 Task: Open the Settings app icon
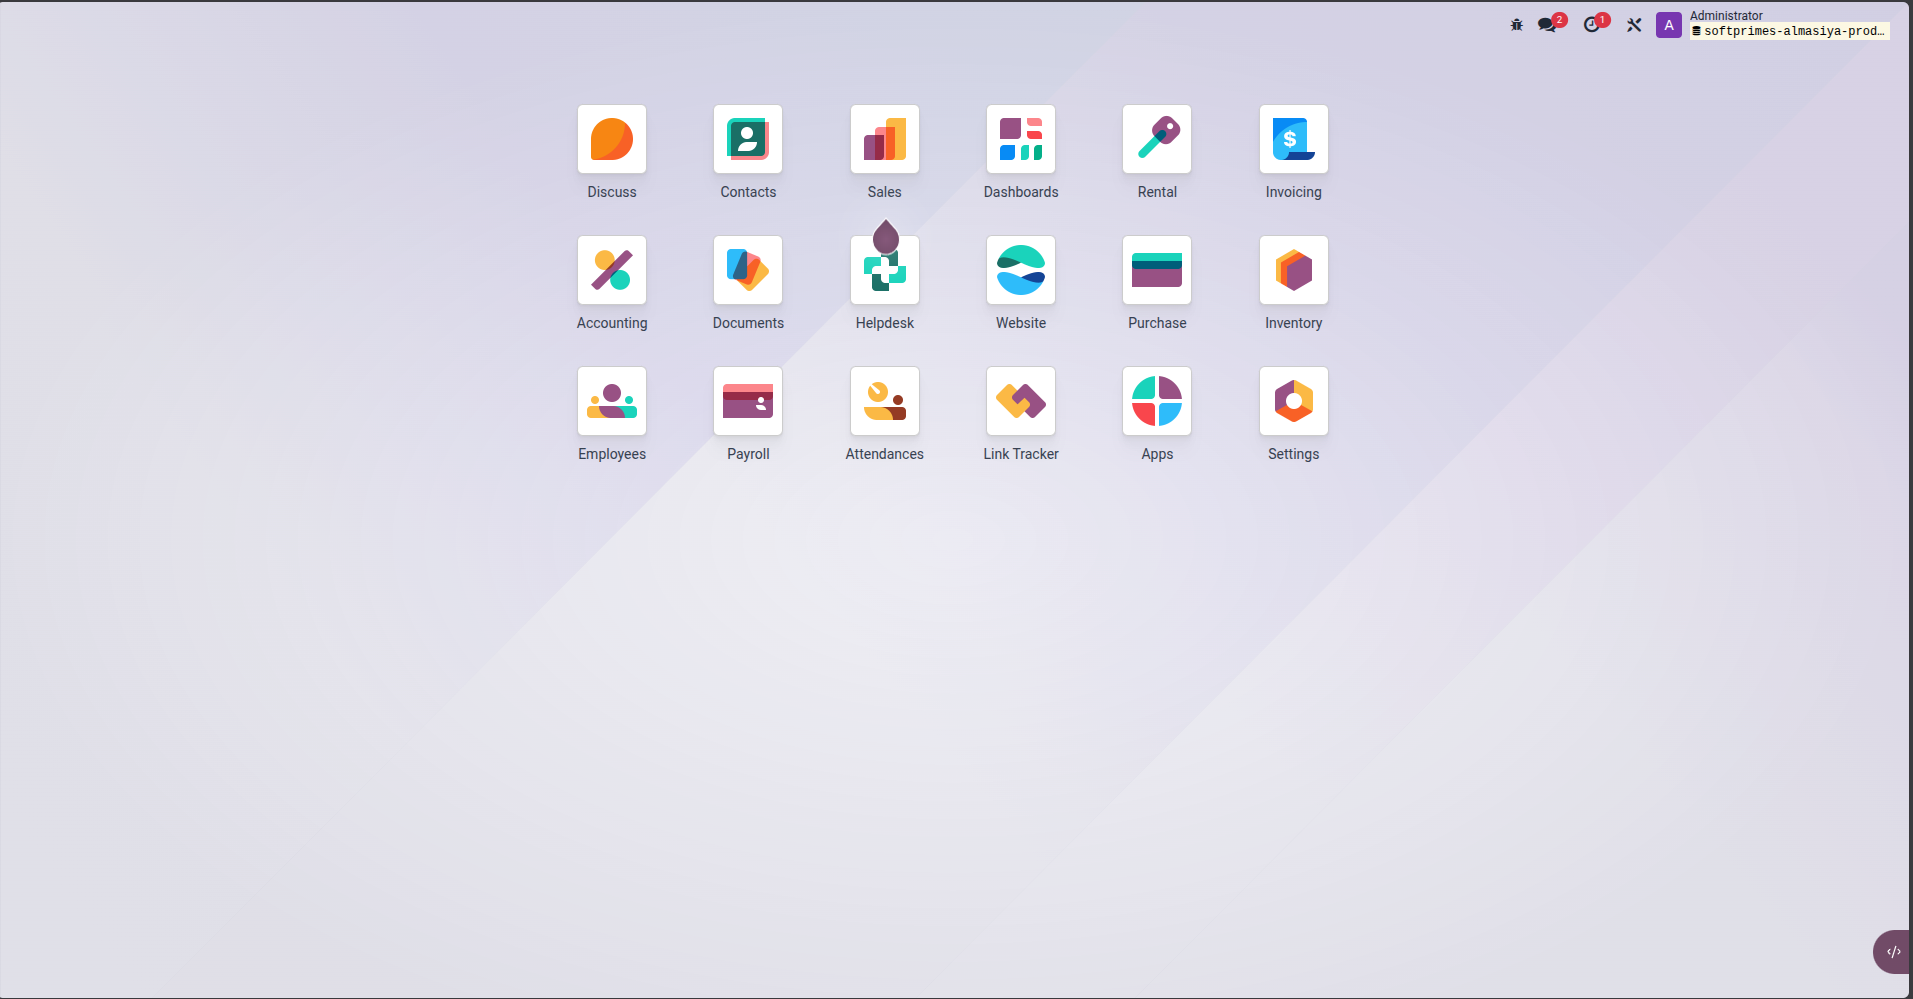1294,401
